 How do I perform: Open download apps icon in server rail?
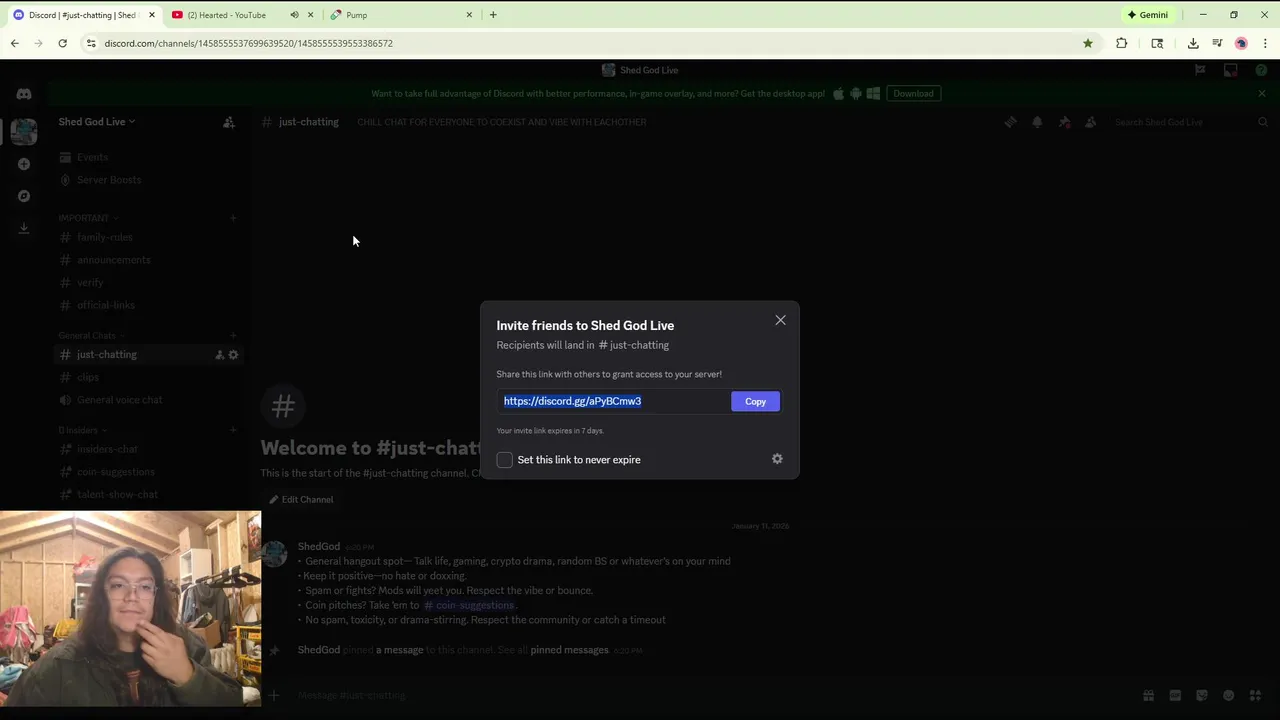click(24, 228)
